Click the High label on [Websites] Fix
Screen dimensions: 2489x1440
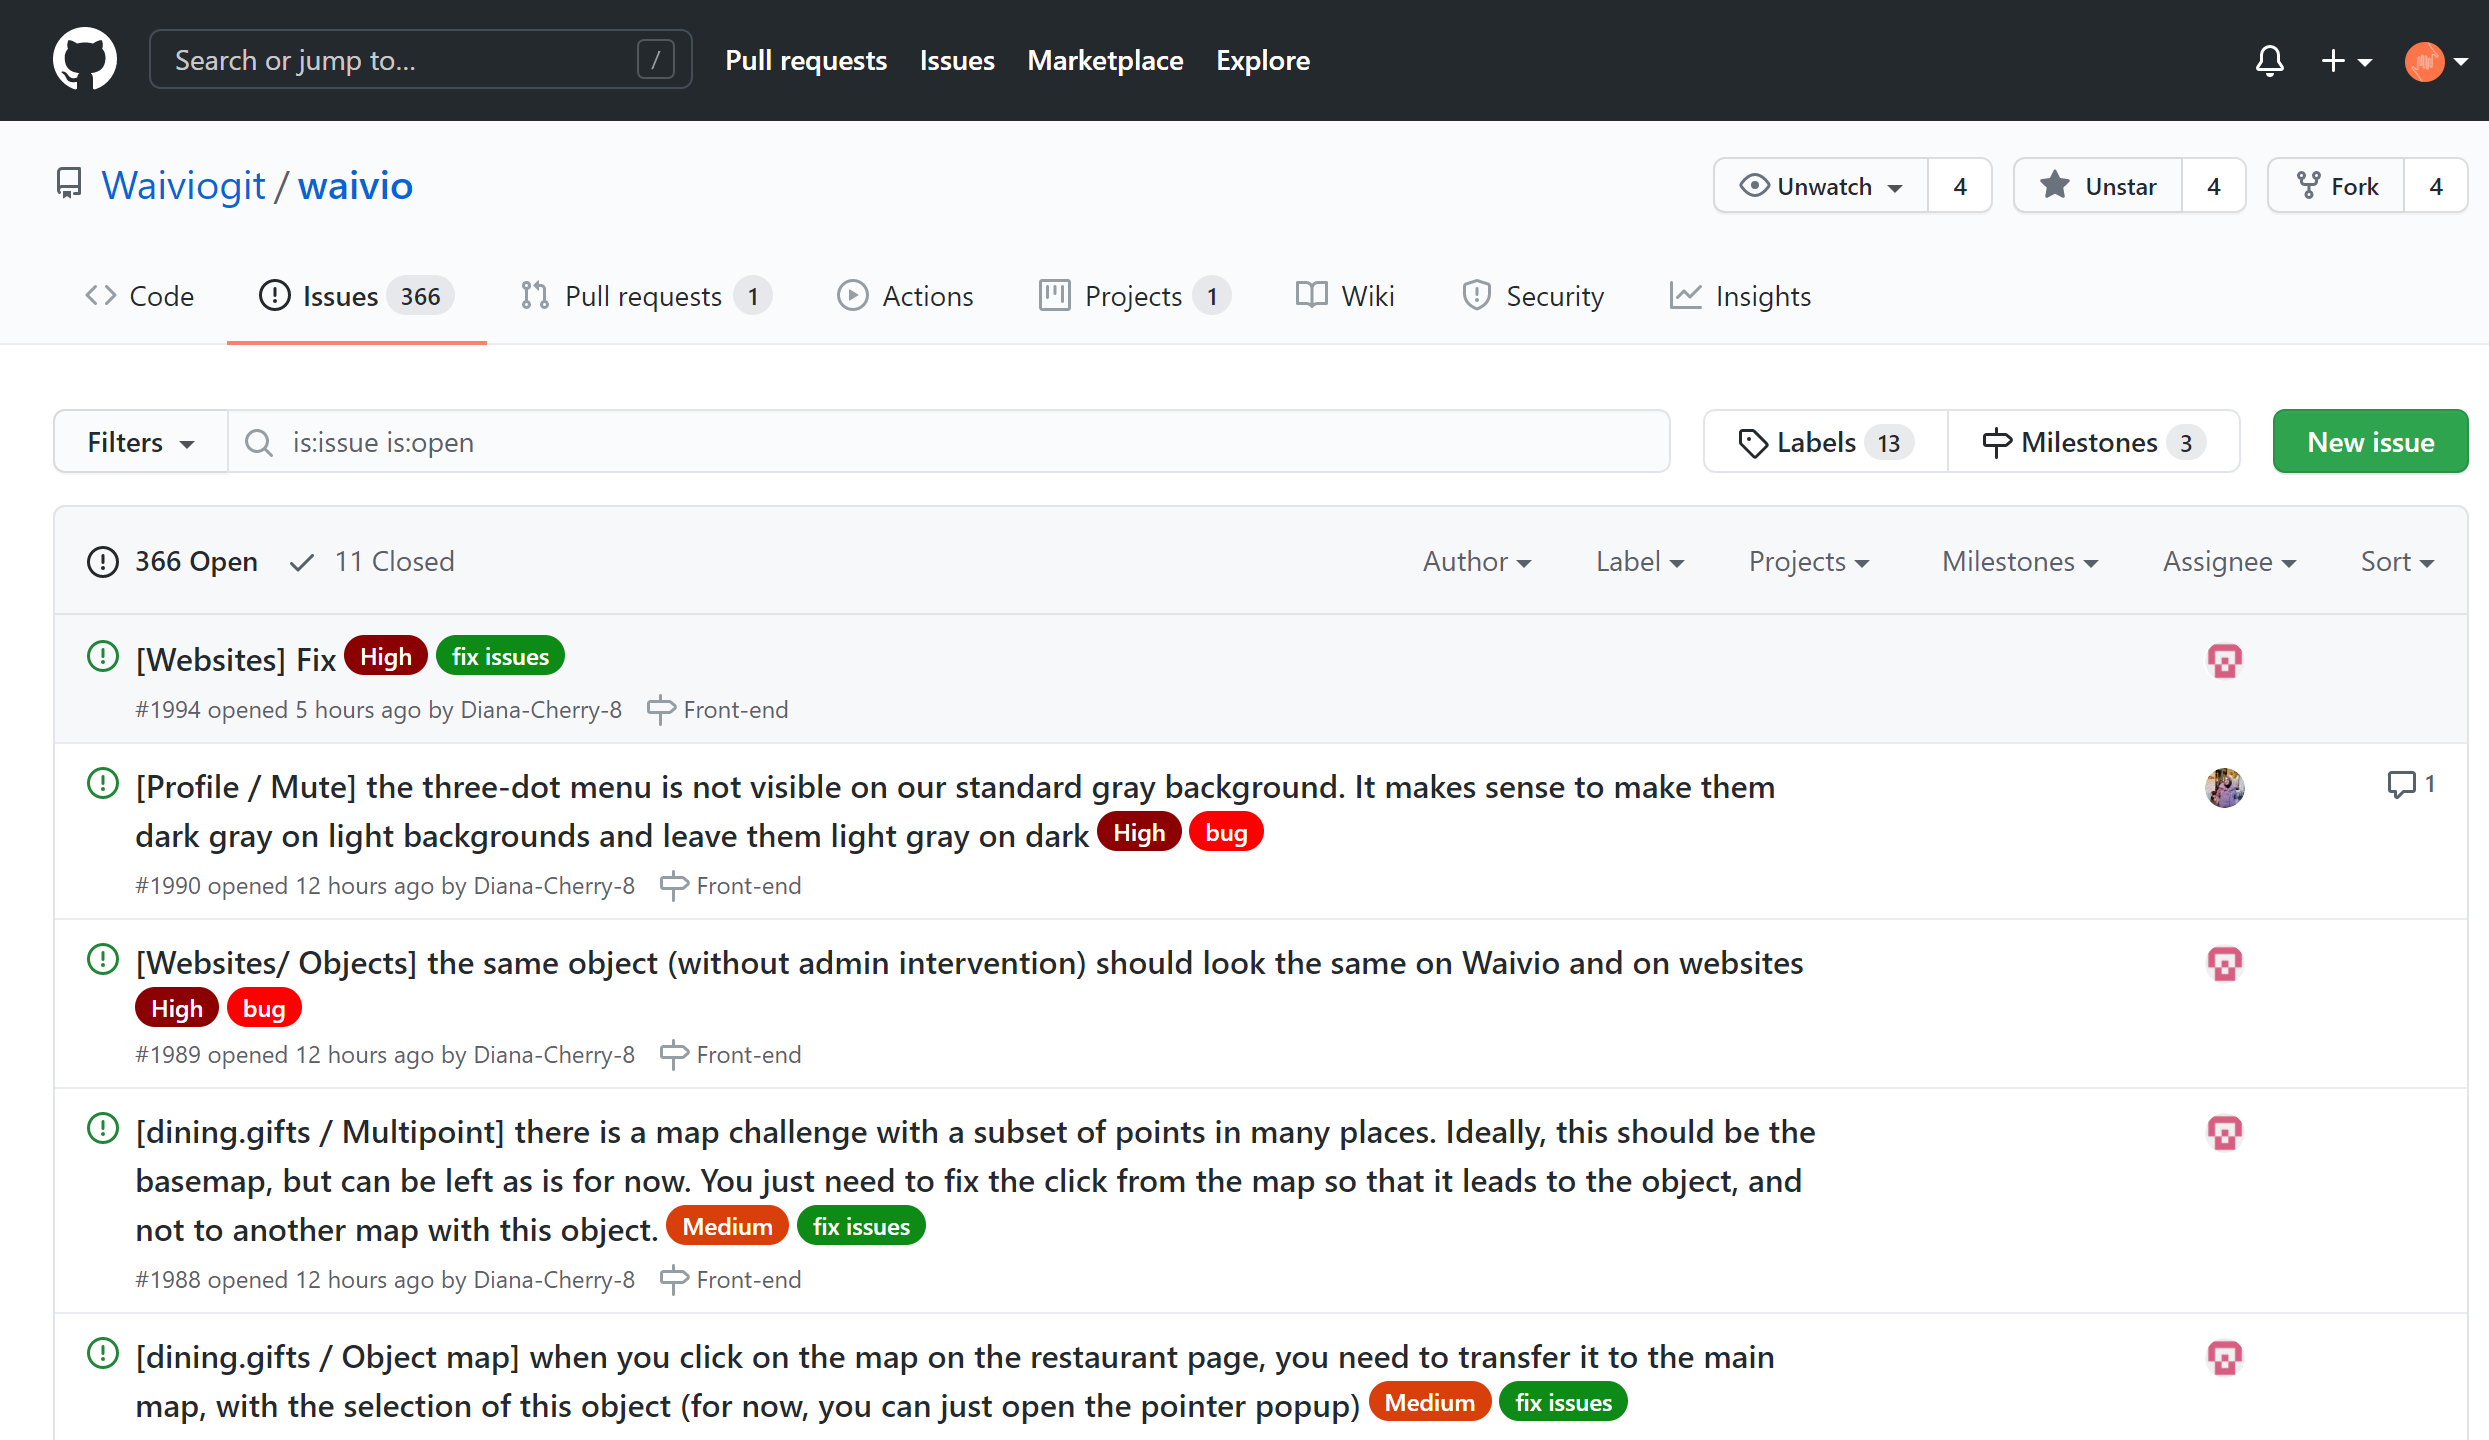click(x=386, y=657)
